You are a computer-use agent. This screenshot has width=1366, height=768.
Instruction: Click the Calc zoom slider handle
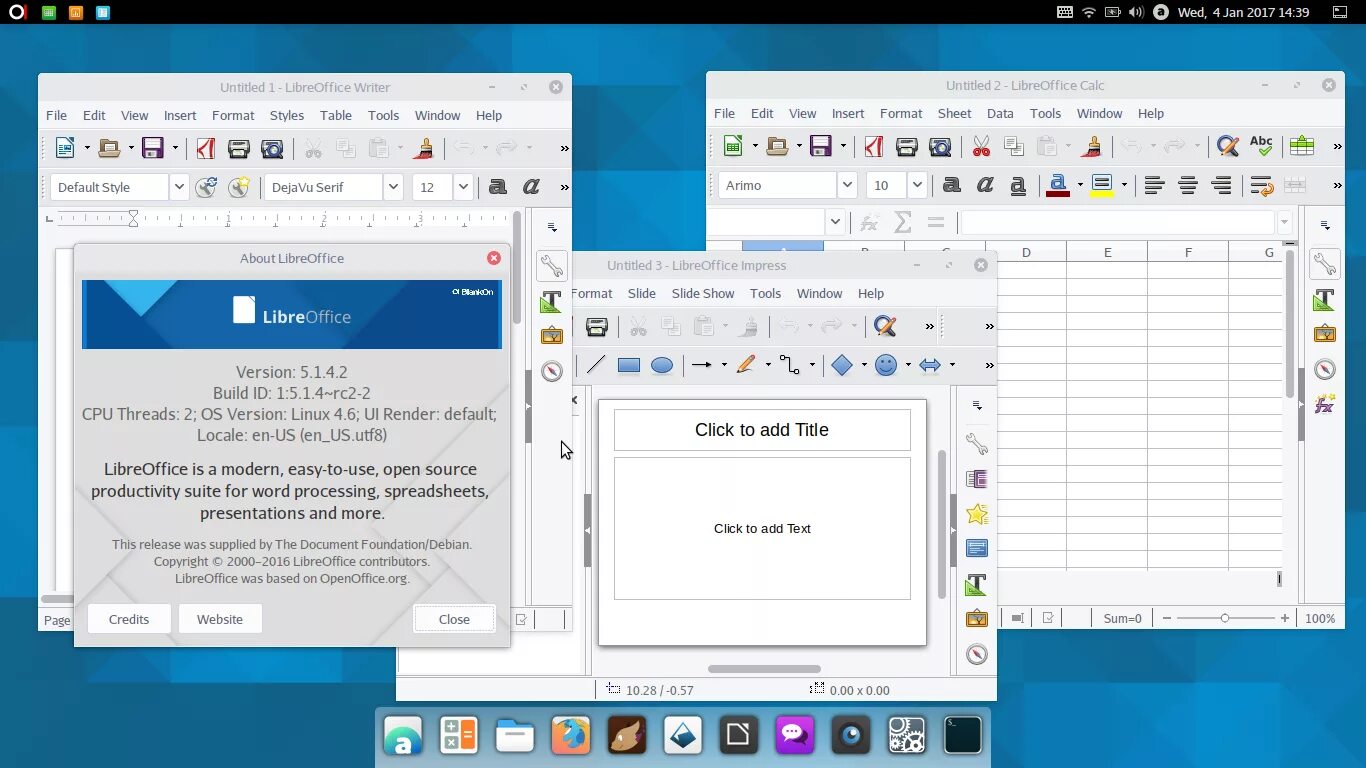click(x=1225, y=618)
